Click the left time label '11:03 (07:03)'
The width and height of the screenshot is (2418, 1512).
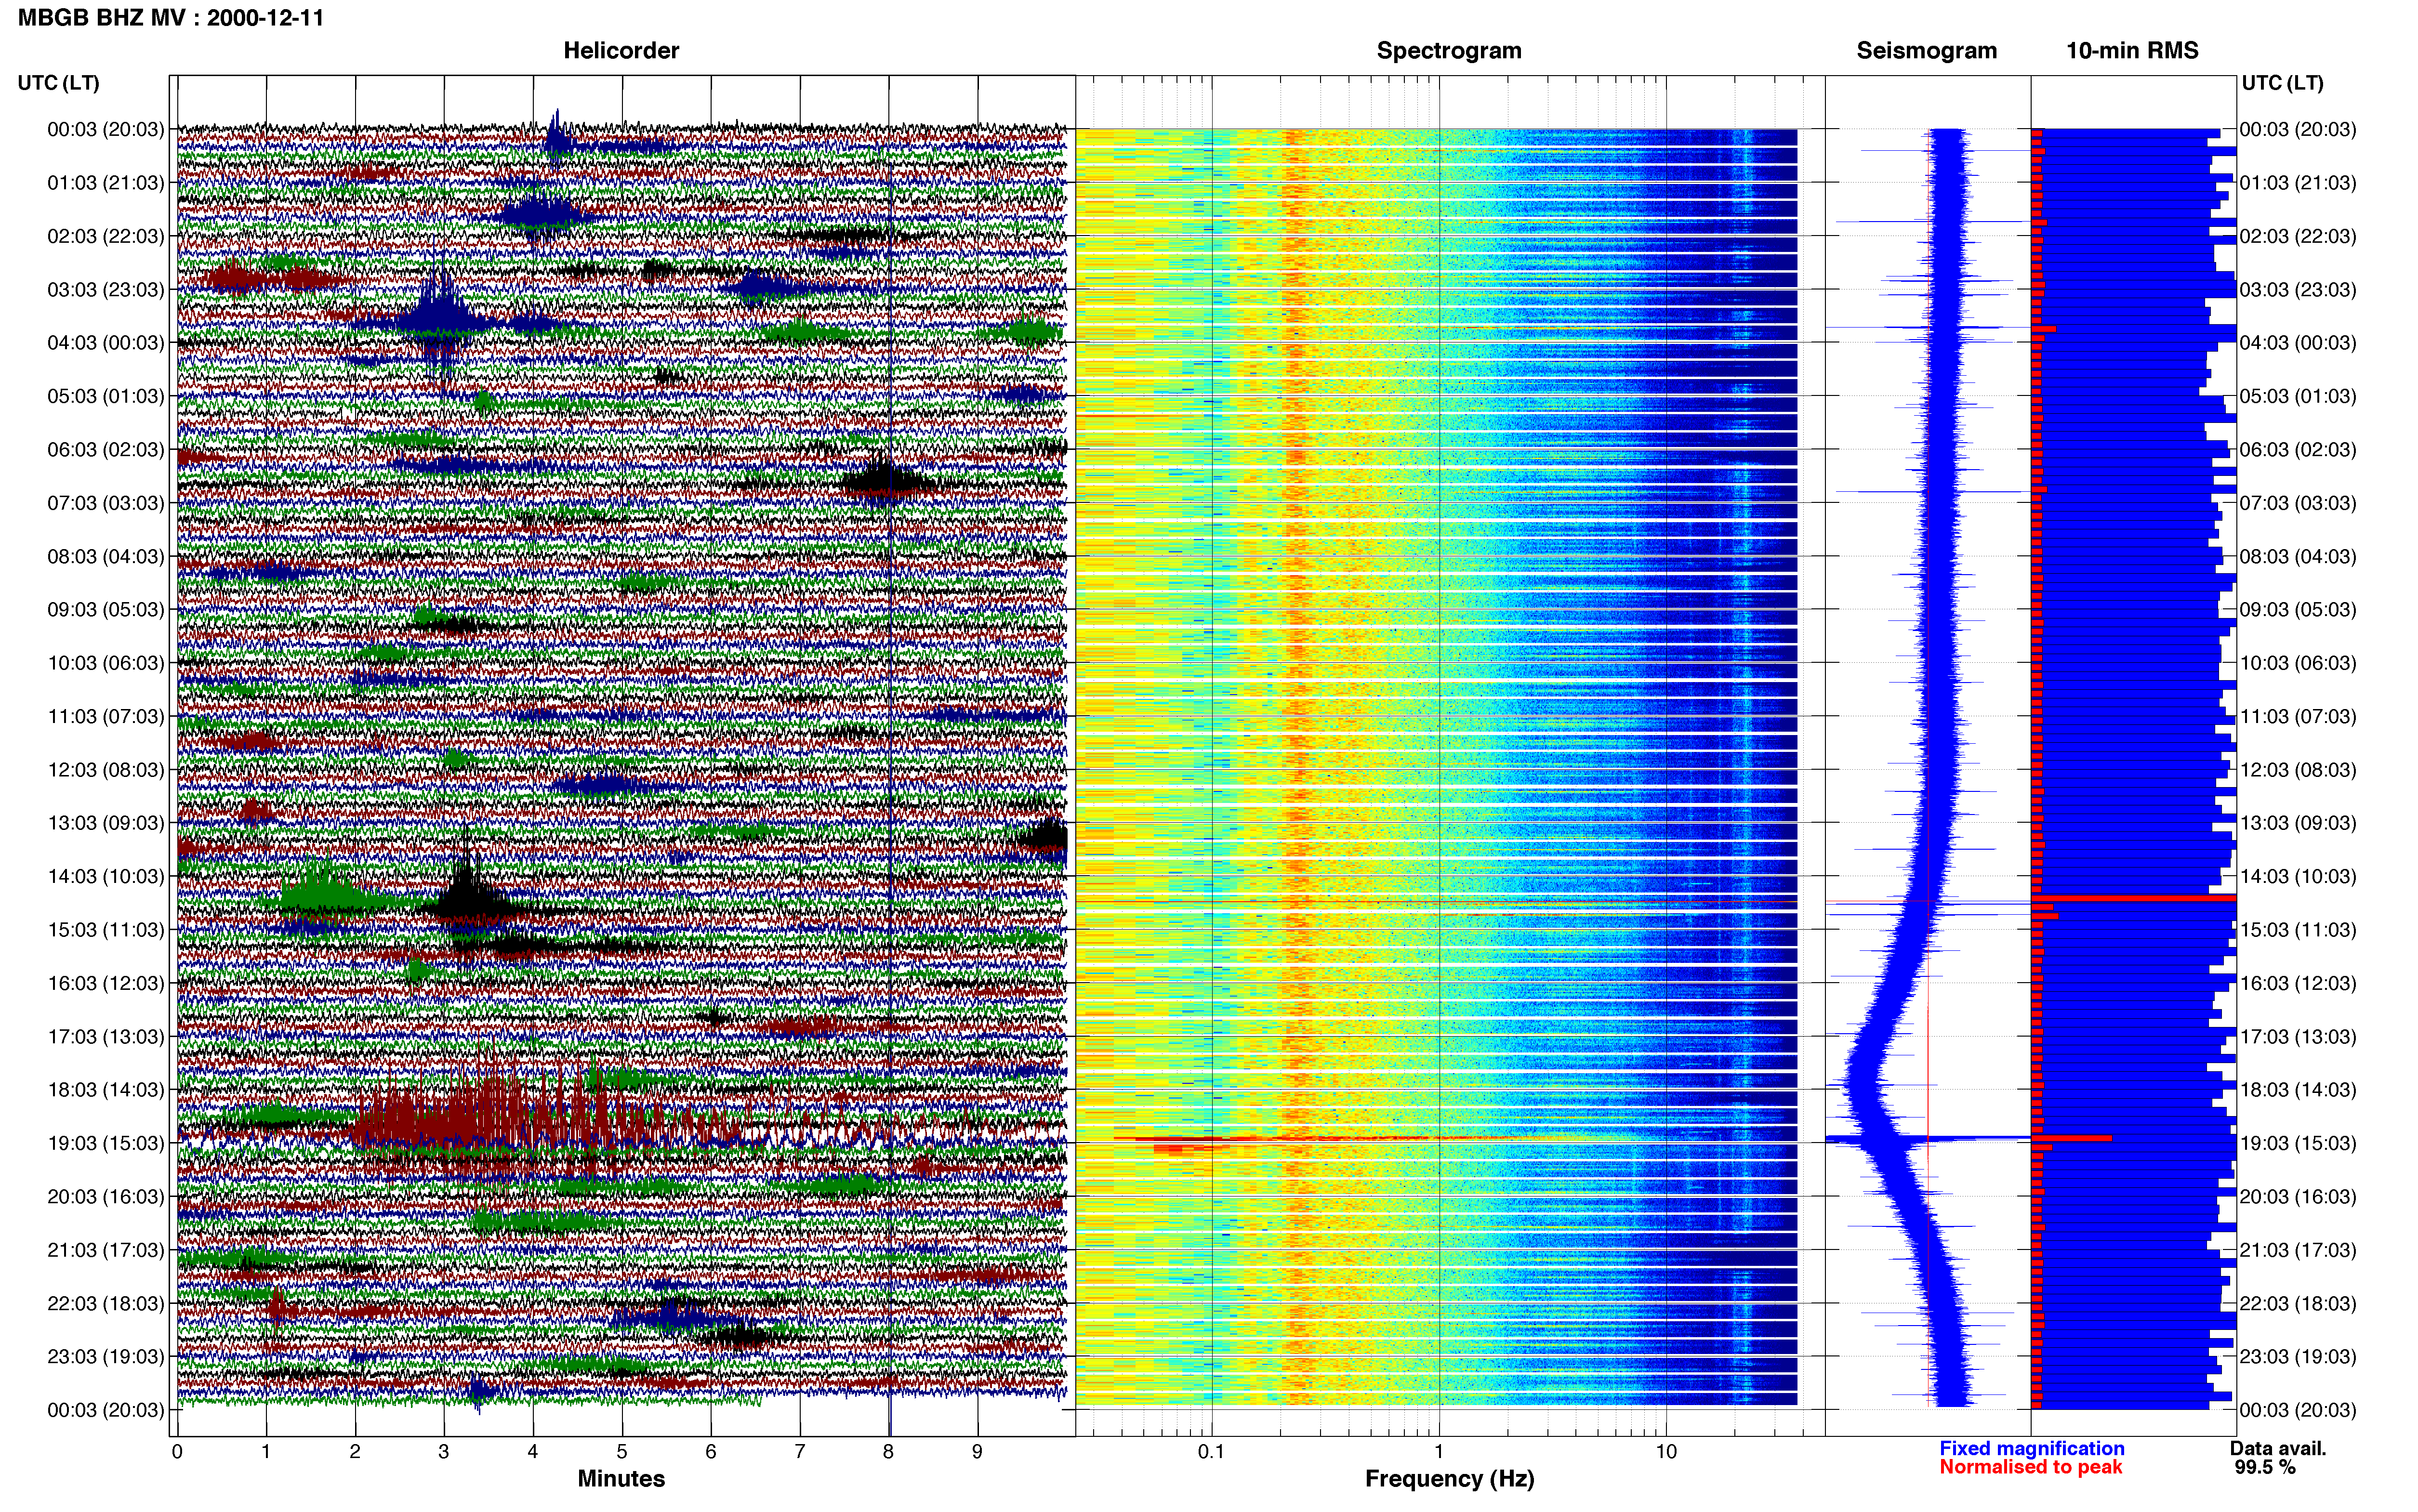105,716
